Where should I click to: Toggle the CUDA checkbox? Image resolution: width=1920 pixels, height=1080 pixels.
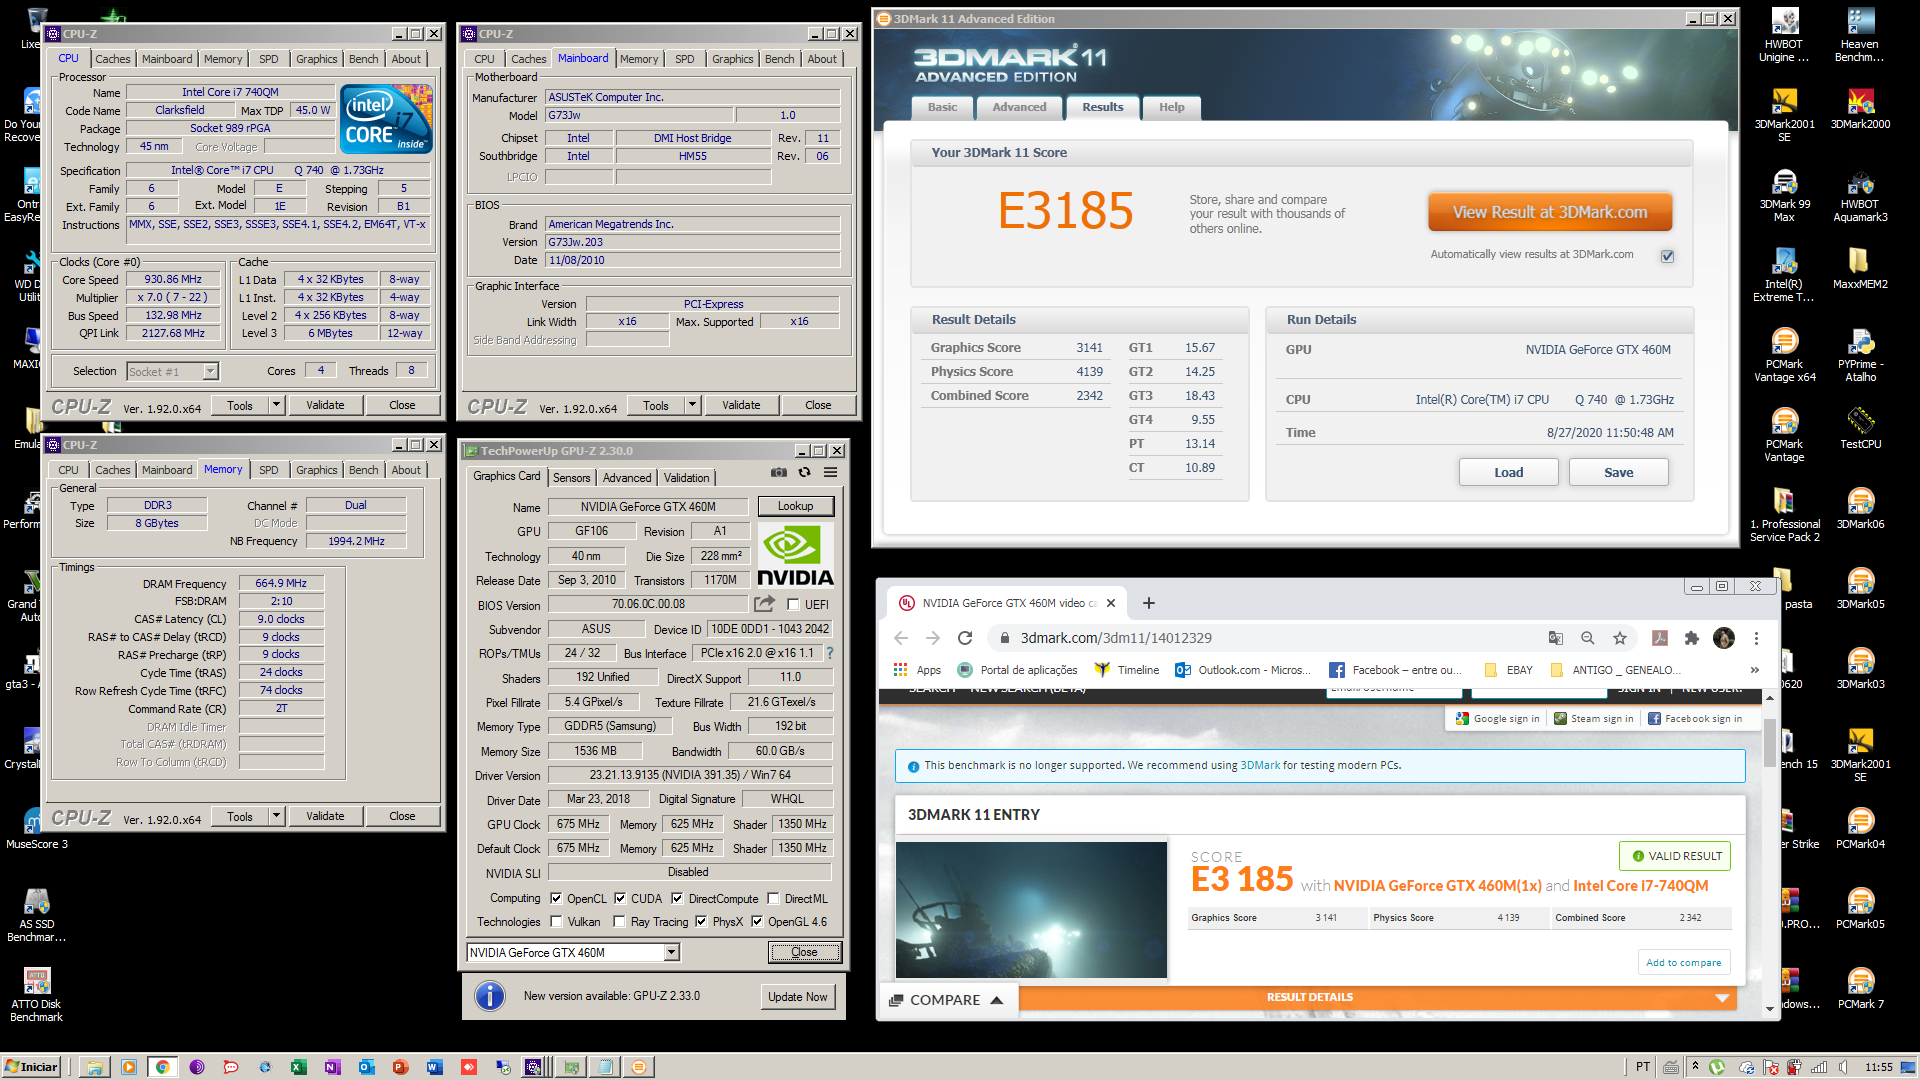coord(620,898)
